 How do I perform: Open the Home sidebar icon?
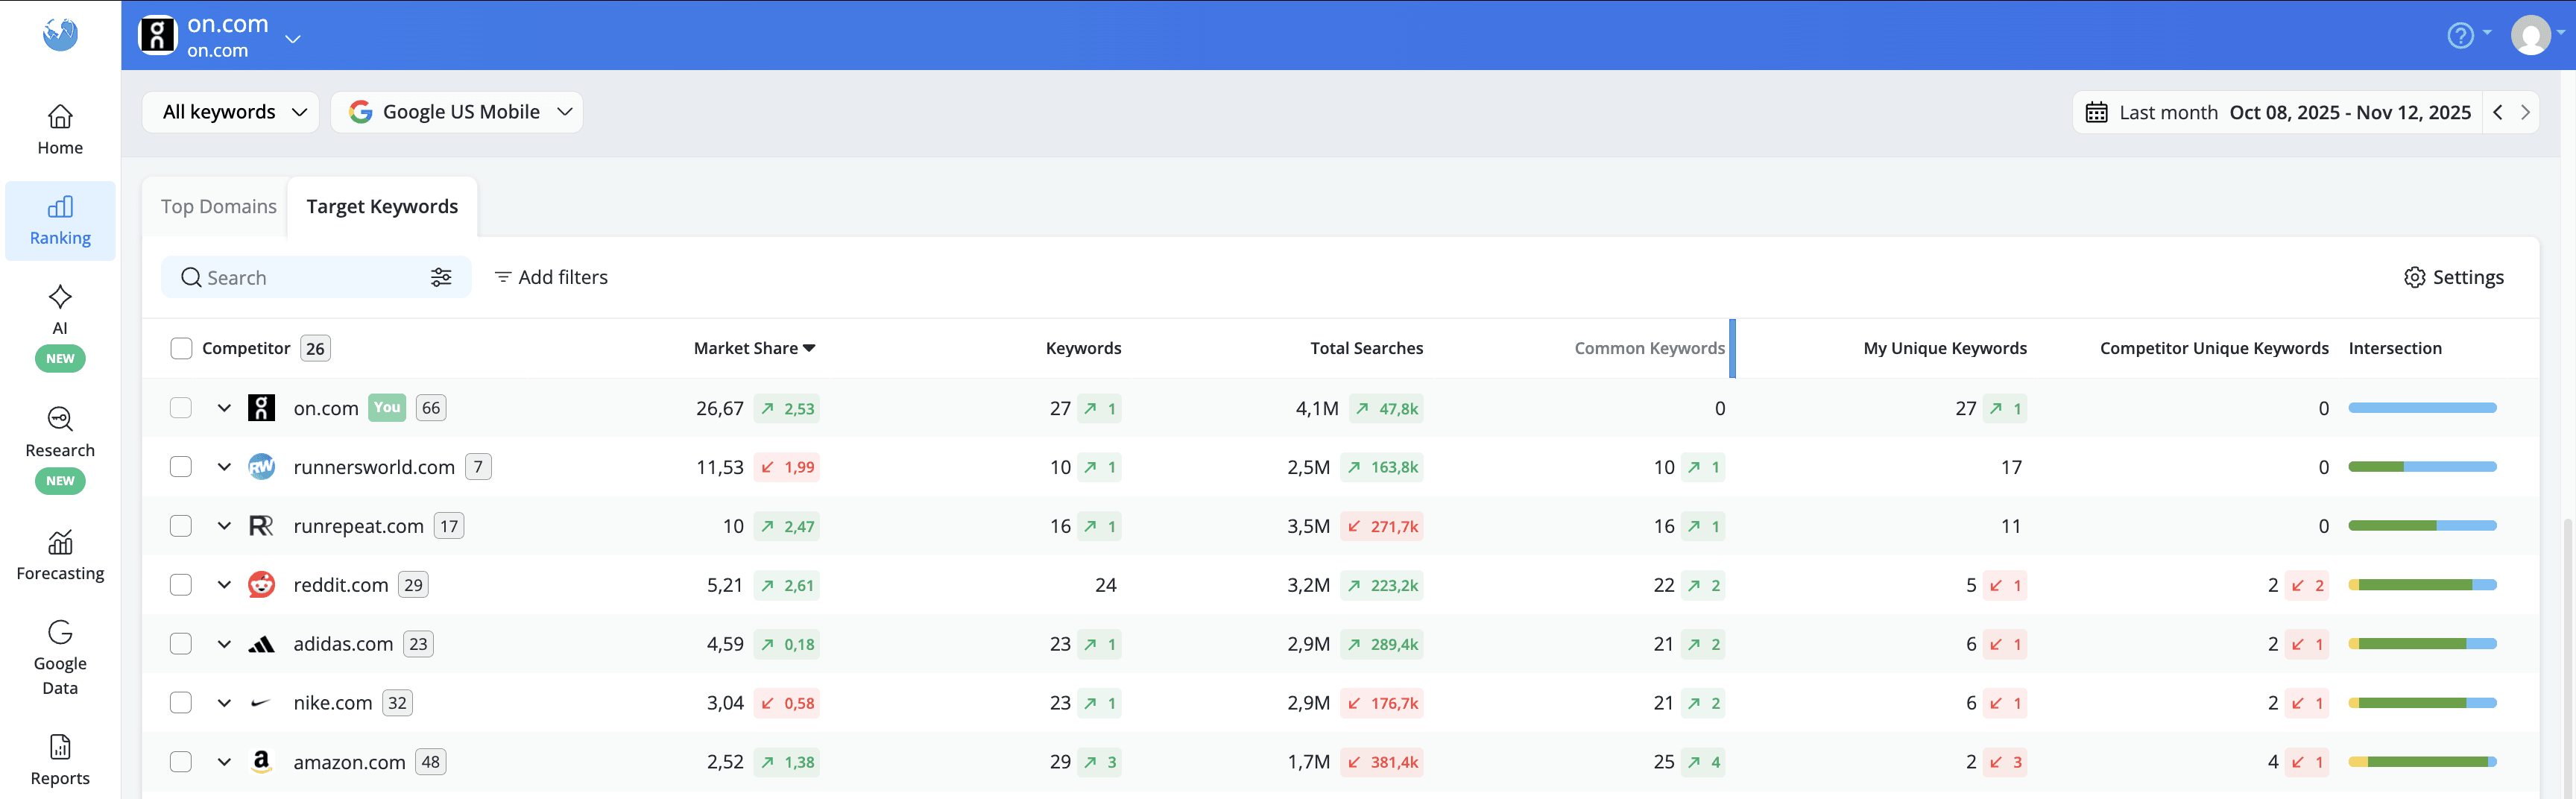click(60, 130)
